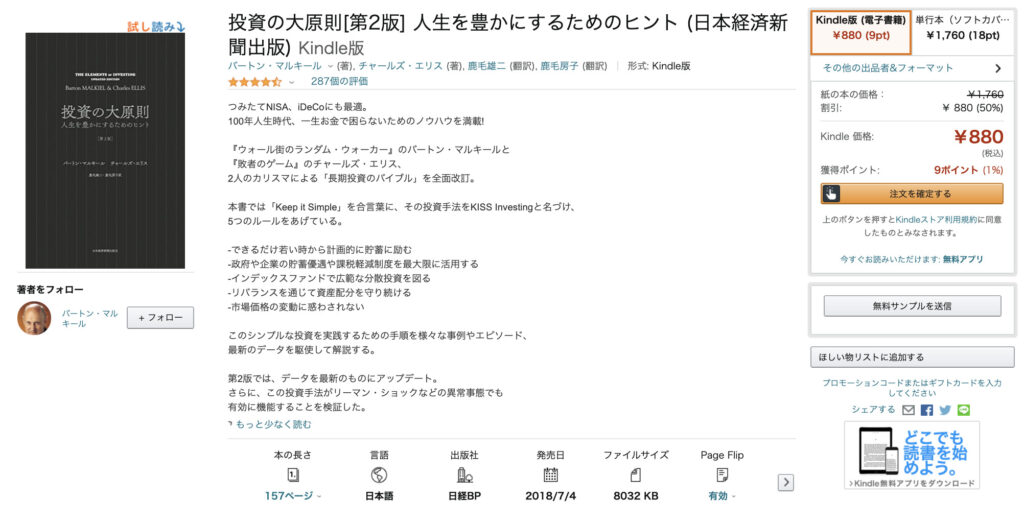Viewport: 1024px width, 523px height.
Task: Click the 本の長さ page icon
Action: (293, 475)
